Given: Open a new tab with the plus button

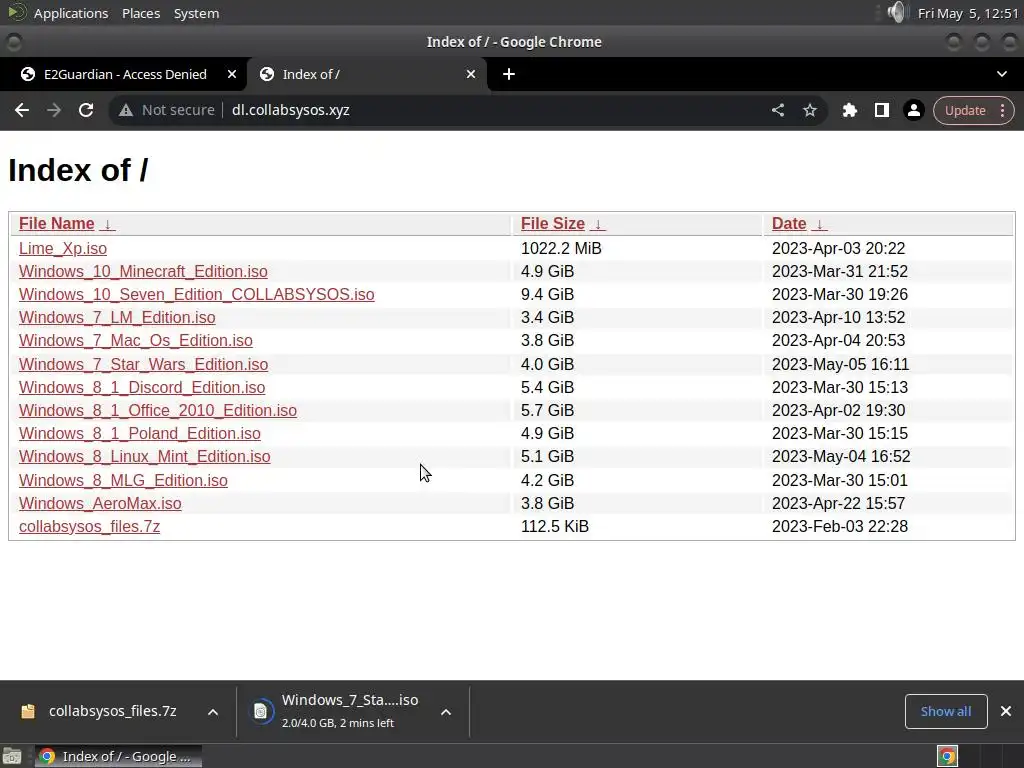Looking at the screenshot, I should point(509,74).
